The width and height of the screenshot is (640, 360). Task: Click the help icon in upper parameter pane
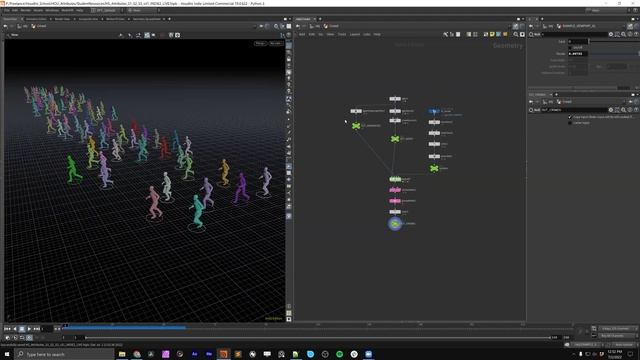[637, 34]
